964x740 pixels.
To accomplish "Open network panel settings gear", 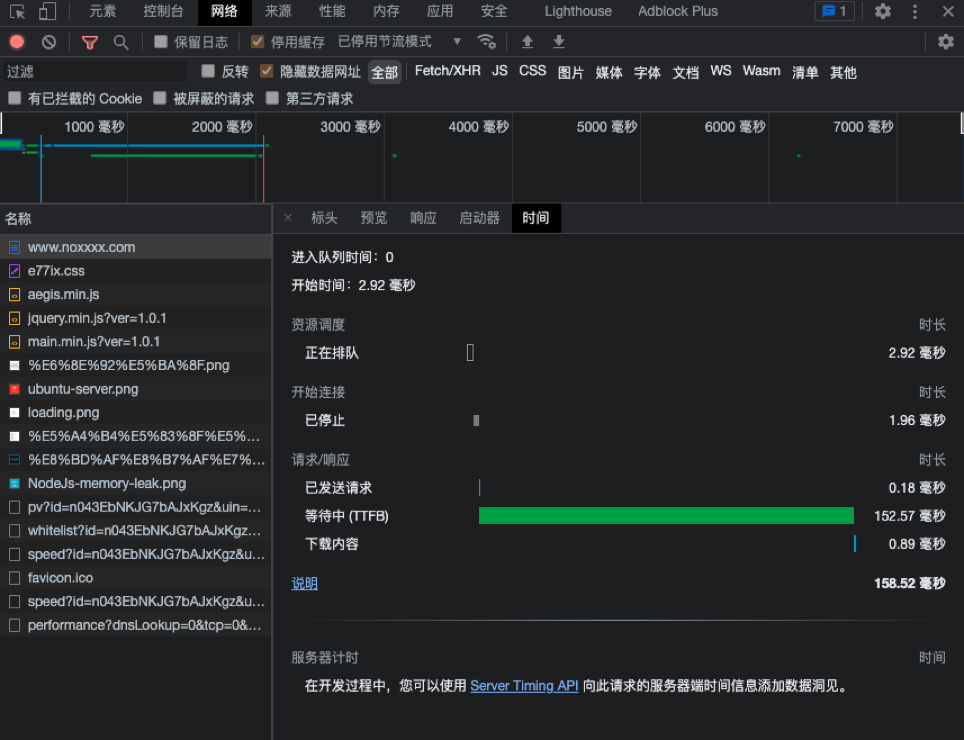I will coord(946,42).
